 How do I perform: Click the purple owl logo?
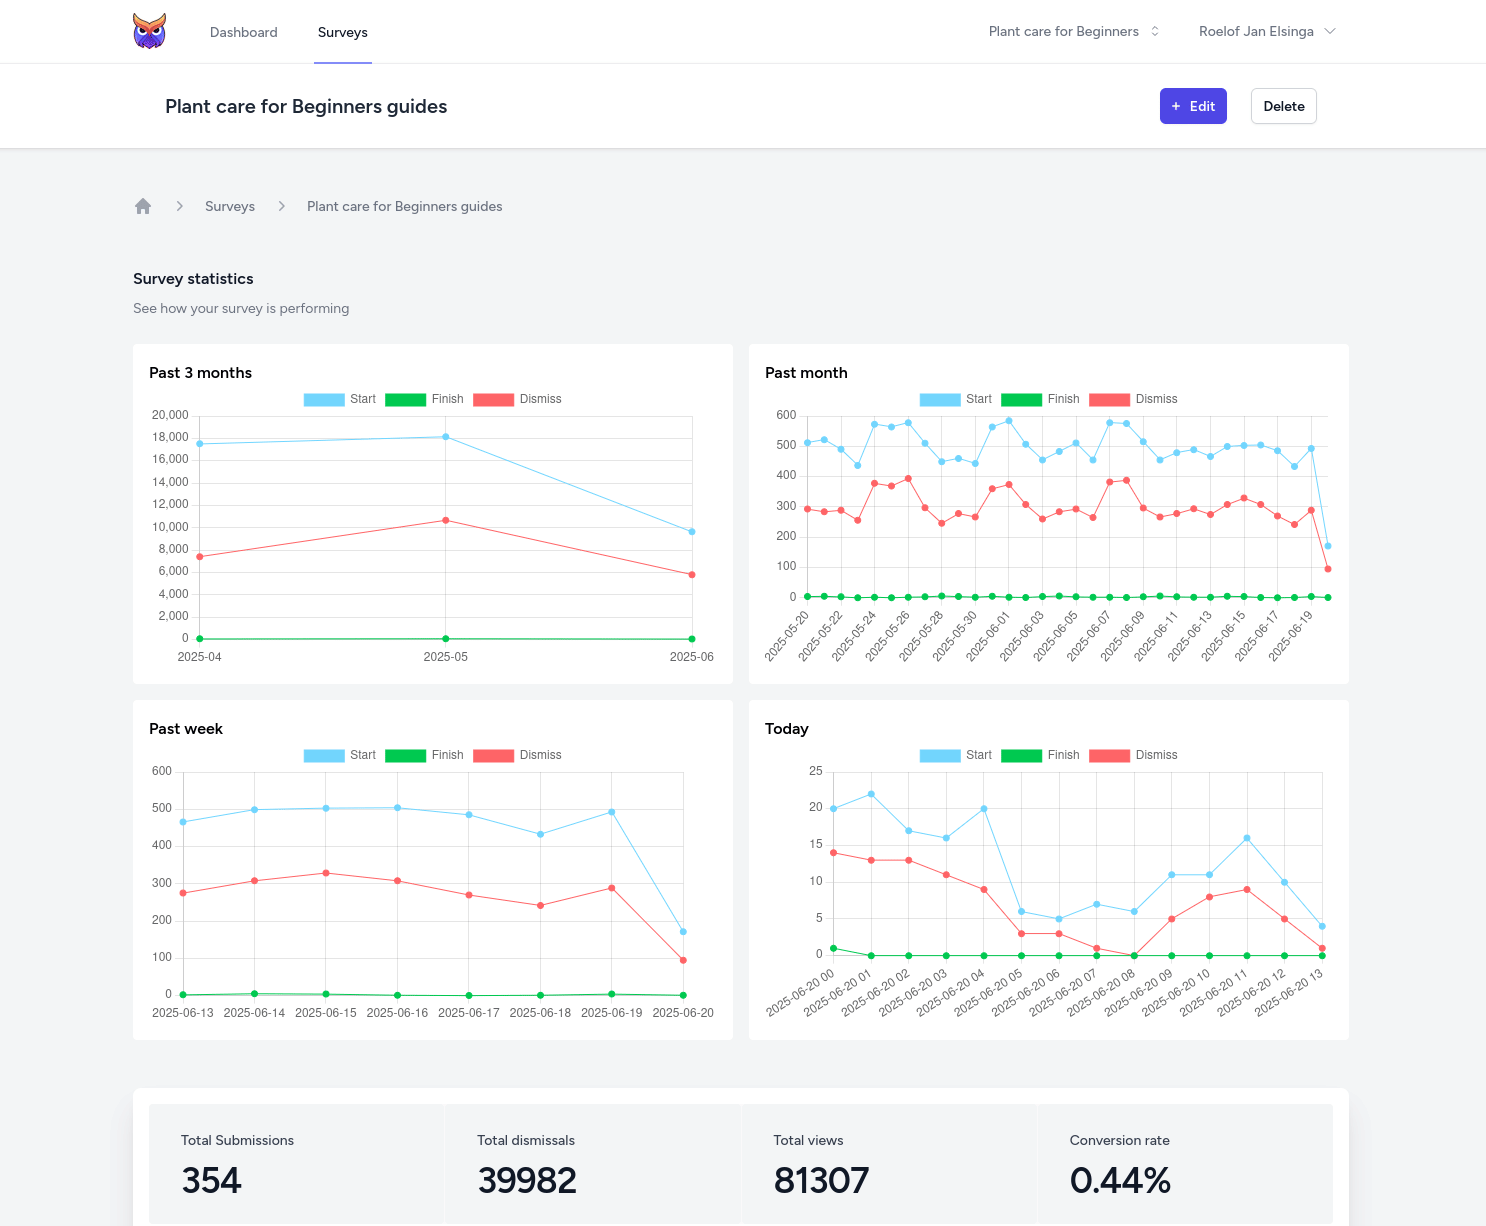148,30
